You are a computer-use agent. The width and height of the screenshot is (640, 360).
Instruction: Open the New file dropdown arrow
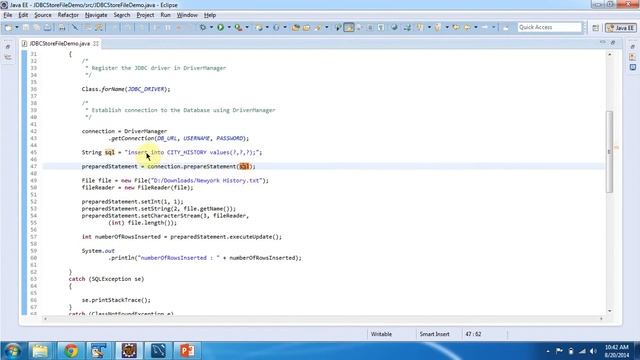[16, 27]
